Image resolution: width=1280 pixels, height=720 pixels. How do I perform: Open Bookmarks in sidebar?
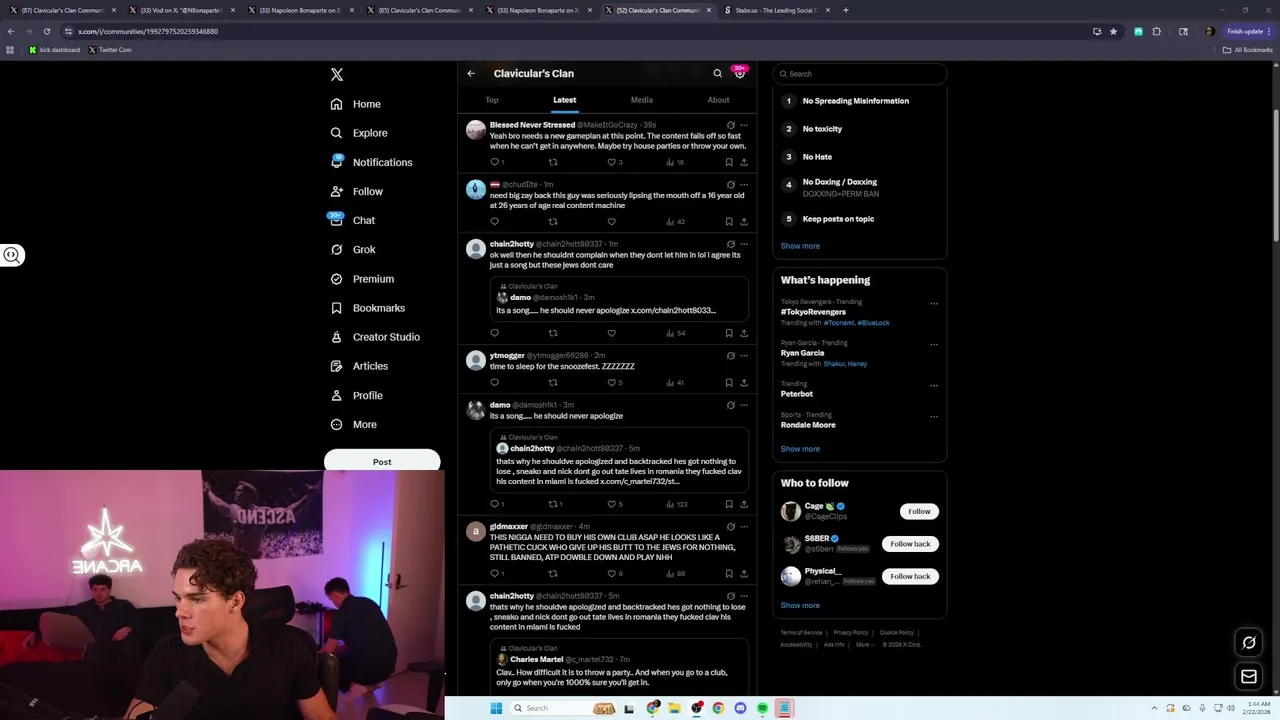(367, 308)
